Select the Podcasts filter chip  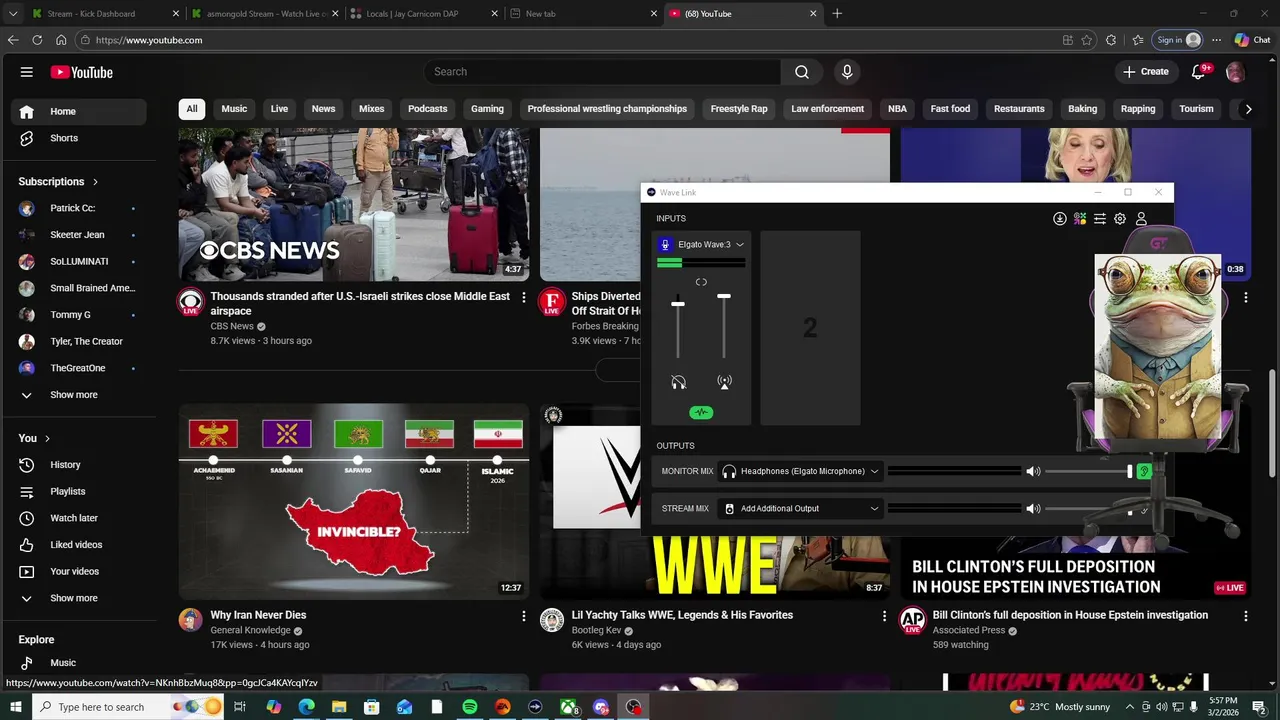tap(428, 109)
